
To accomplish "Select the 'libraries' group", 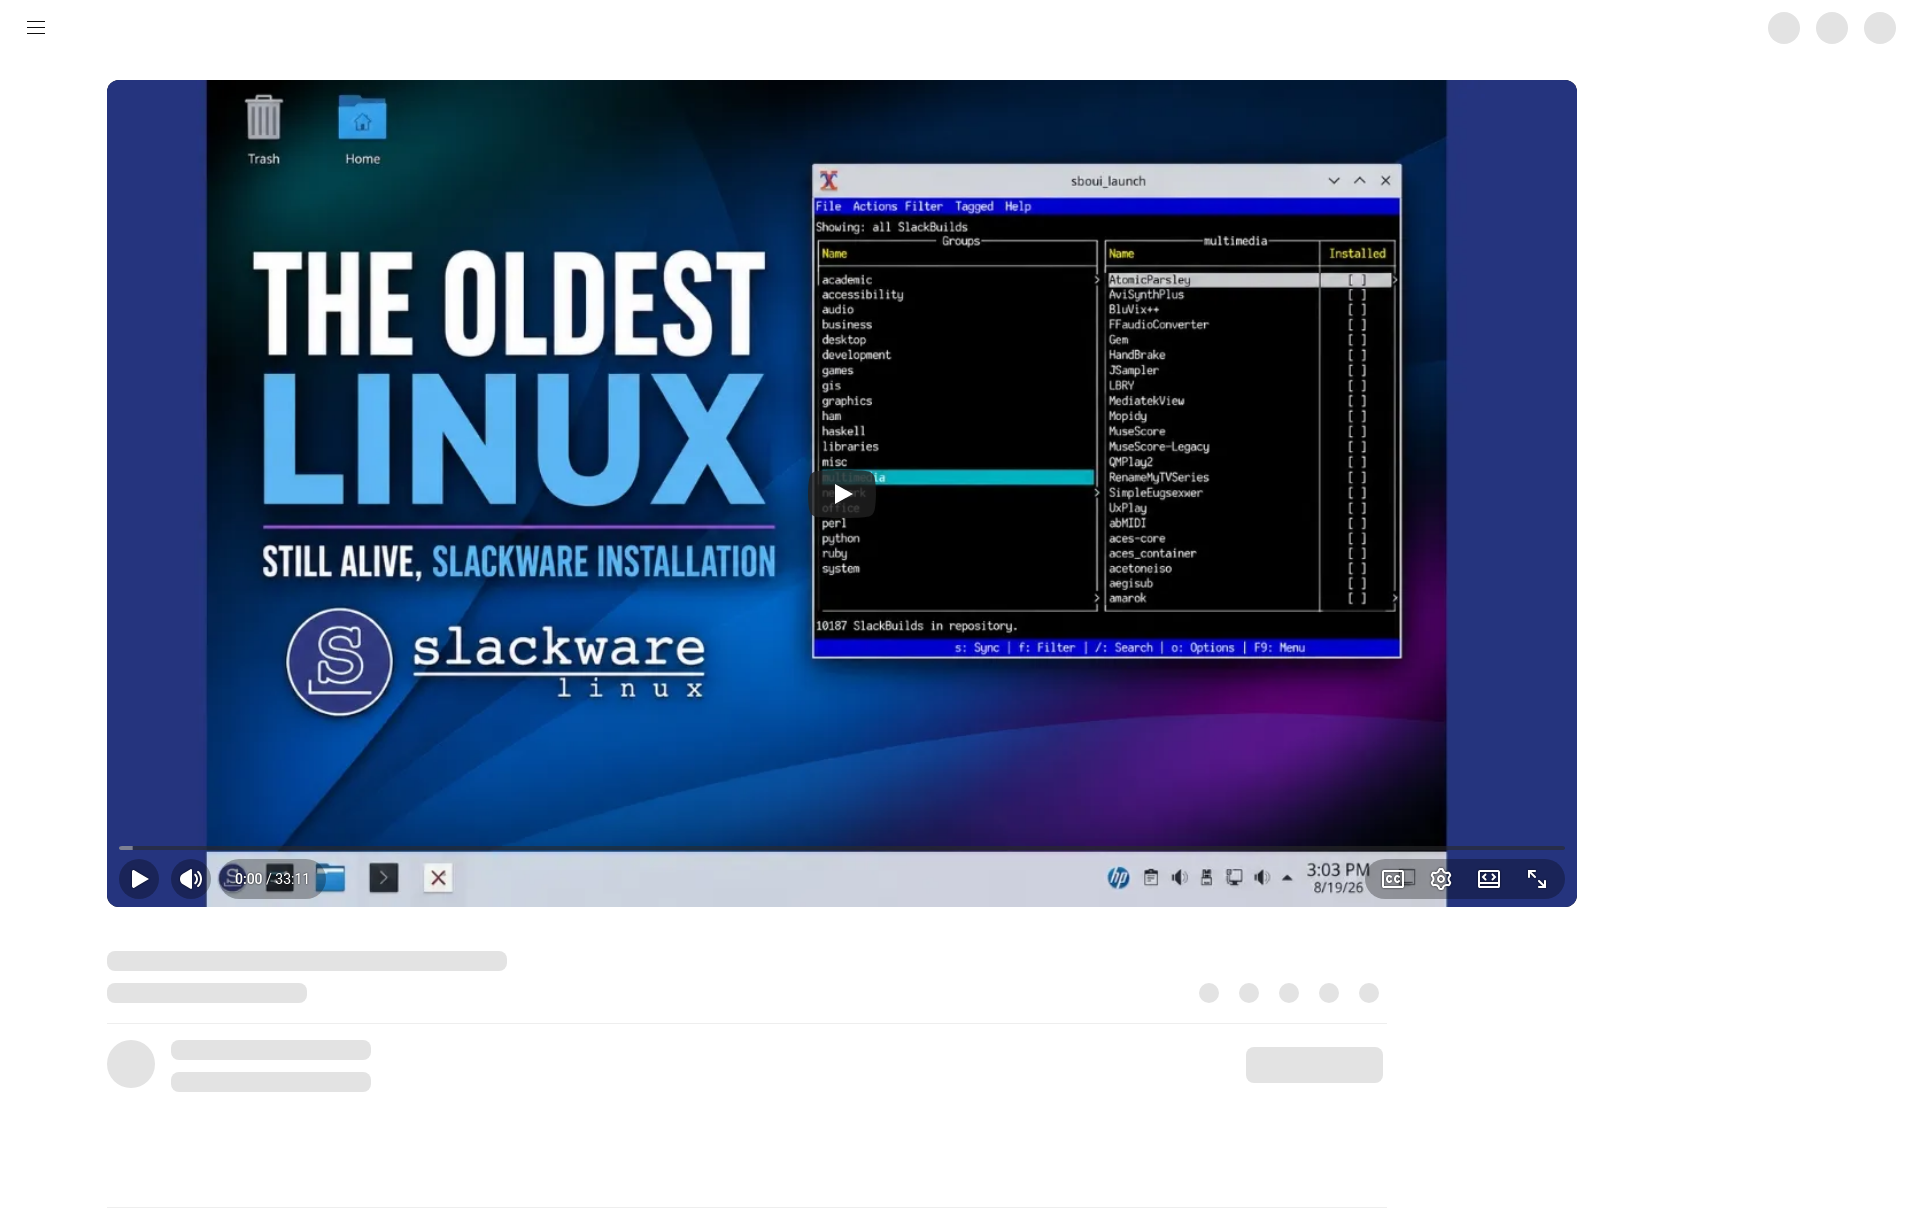I will click(x=850, y=447).
